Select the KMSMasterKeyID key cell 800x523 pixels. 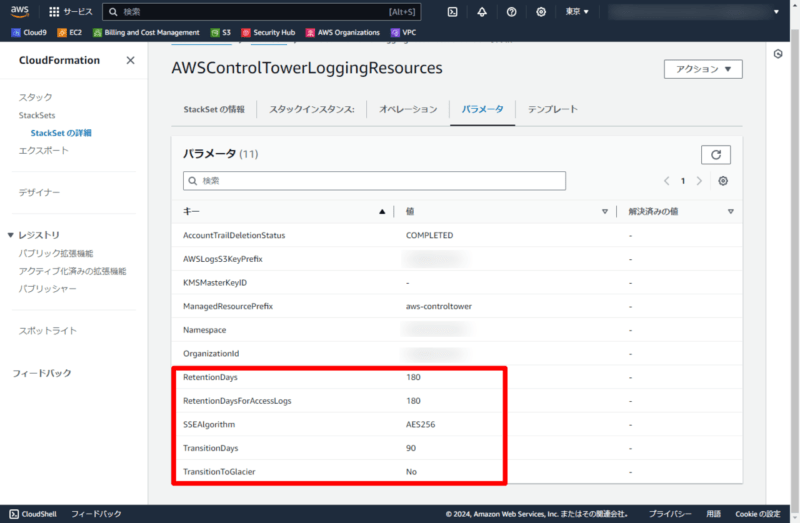click(x=215, y=283)
